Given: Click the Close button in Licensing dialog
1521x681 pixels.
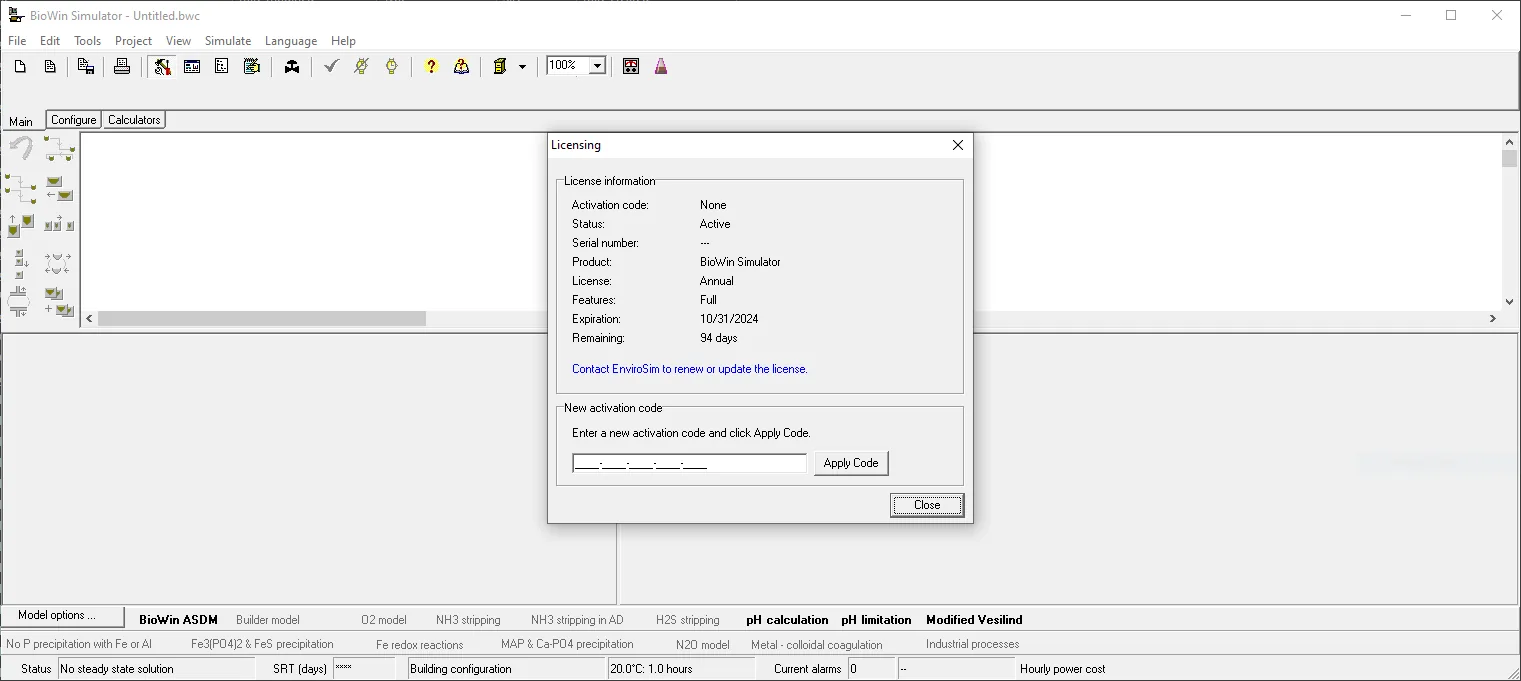Looking at the screenshot, I should click(x=927, y=505).
